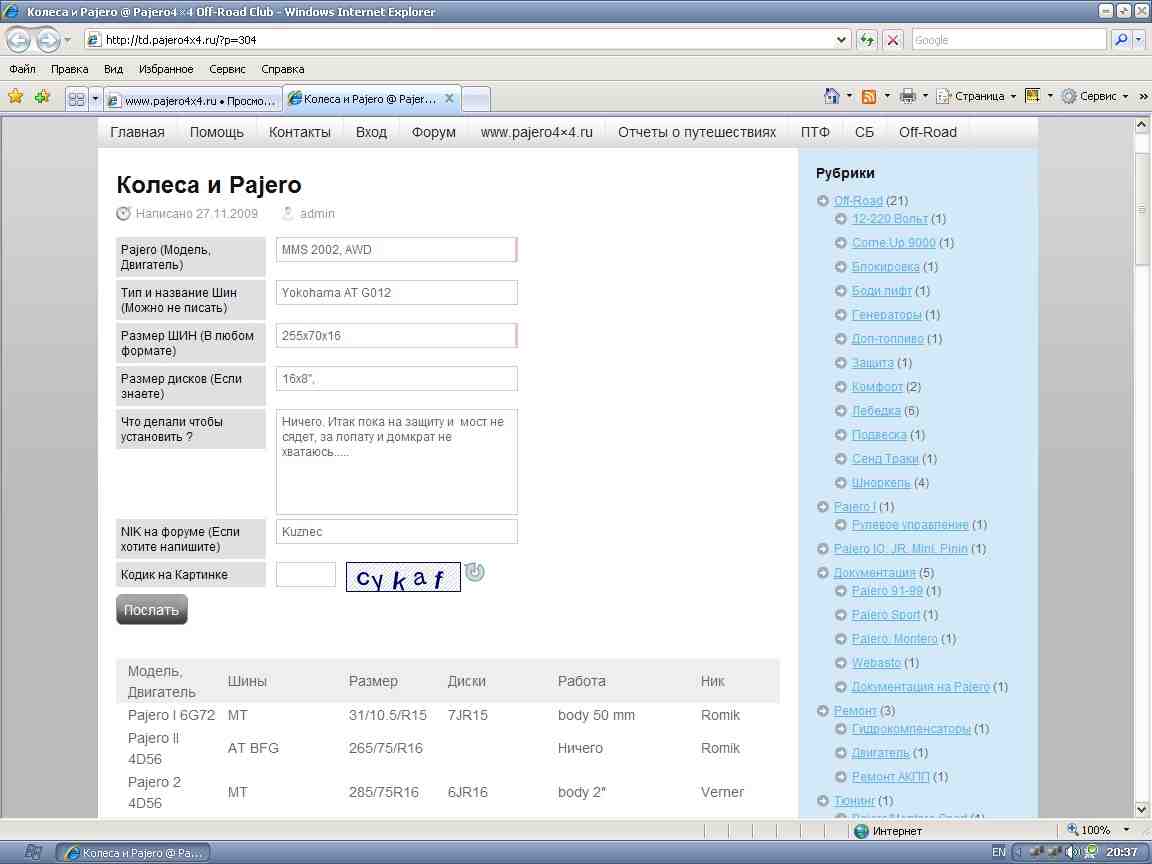This screenshot has height=864, width=1152.
Task: Open the Избранное menu
Action: (166, 69)
